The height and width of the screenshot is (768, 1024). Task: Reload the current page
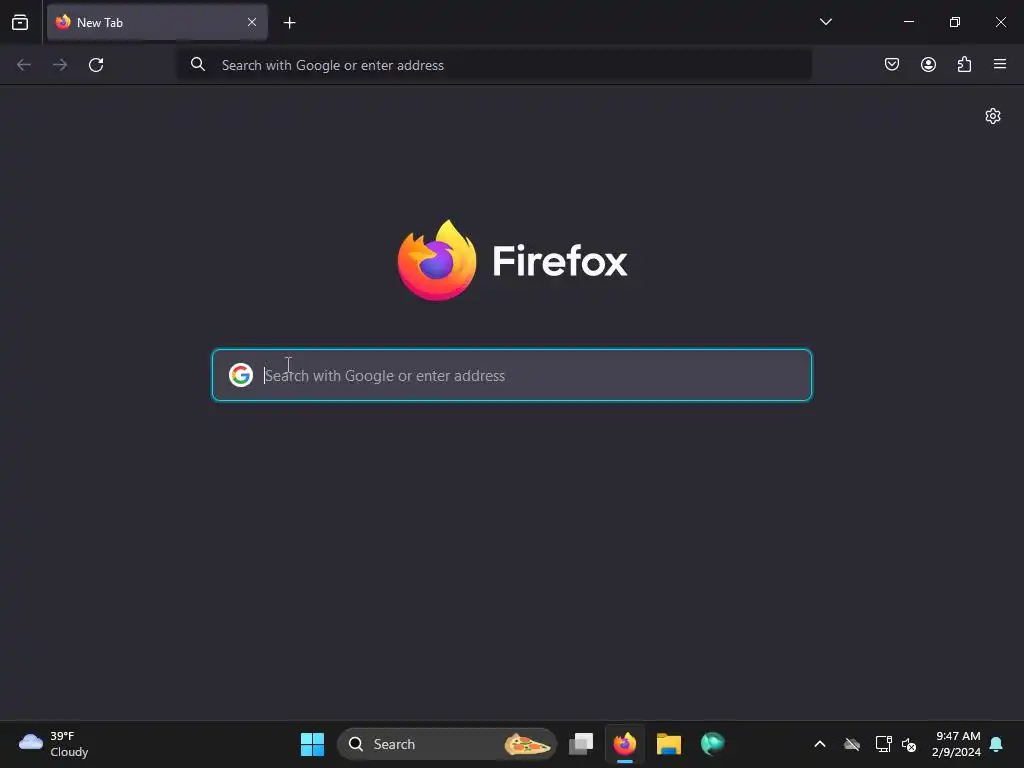pyautogui.click(x=96, y=65)
